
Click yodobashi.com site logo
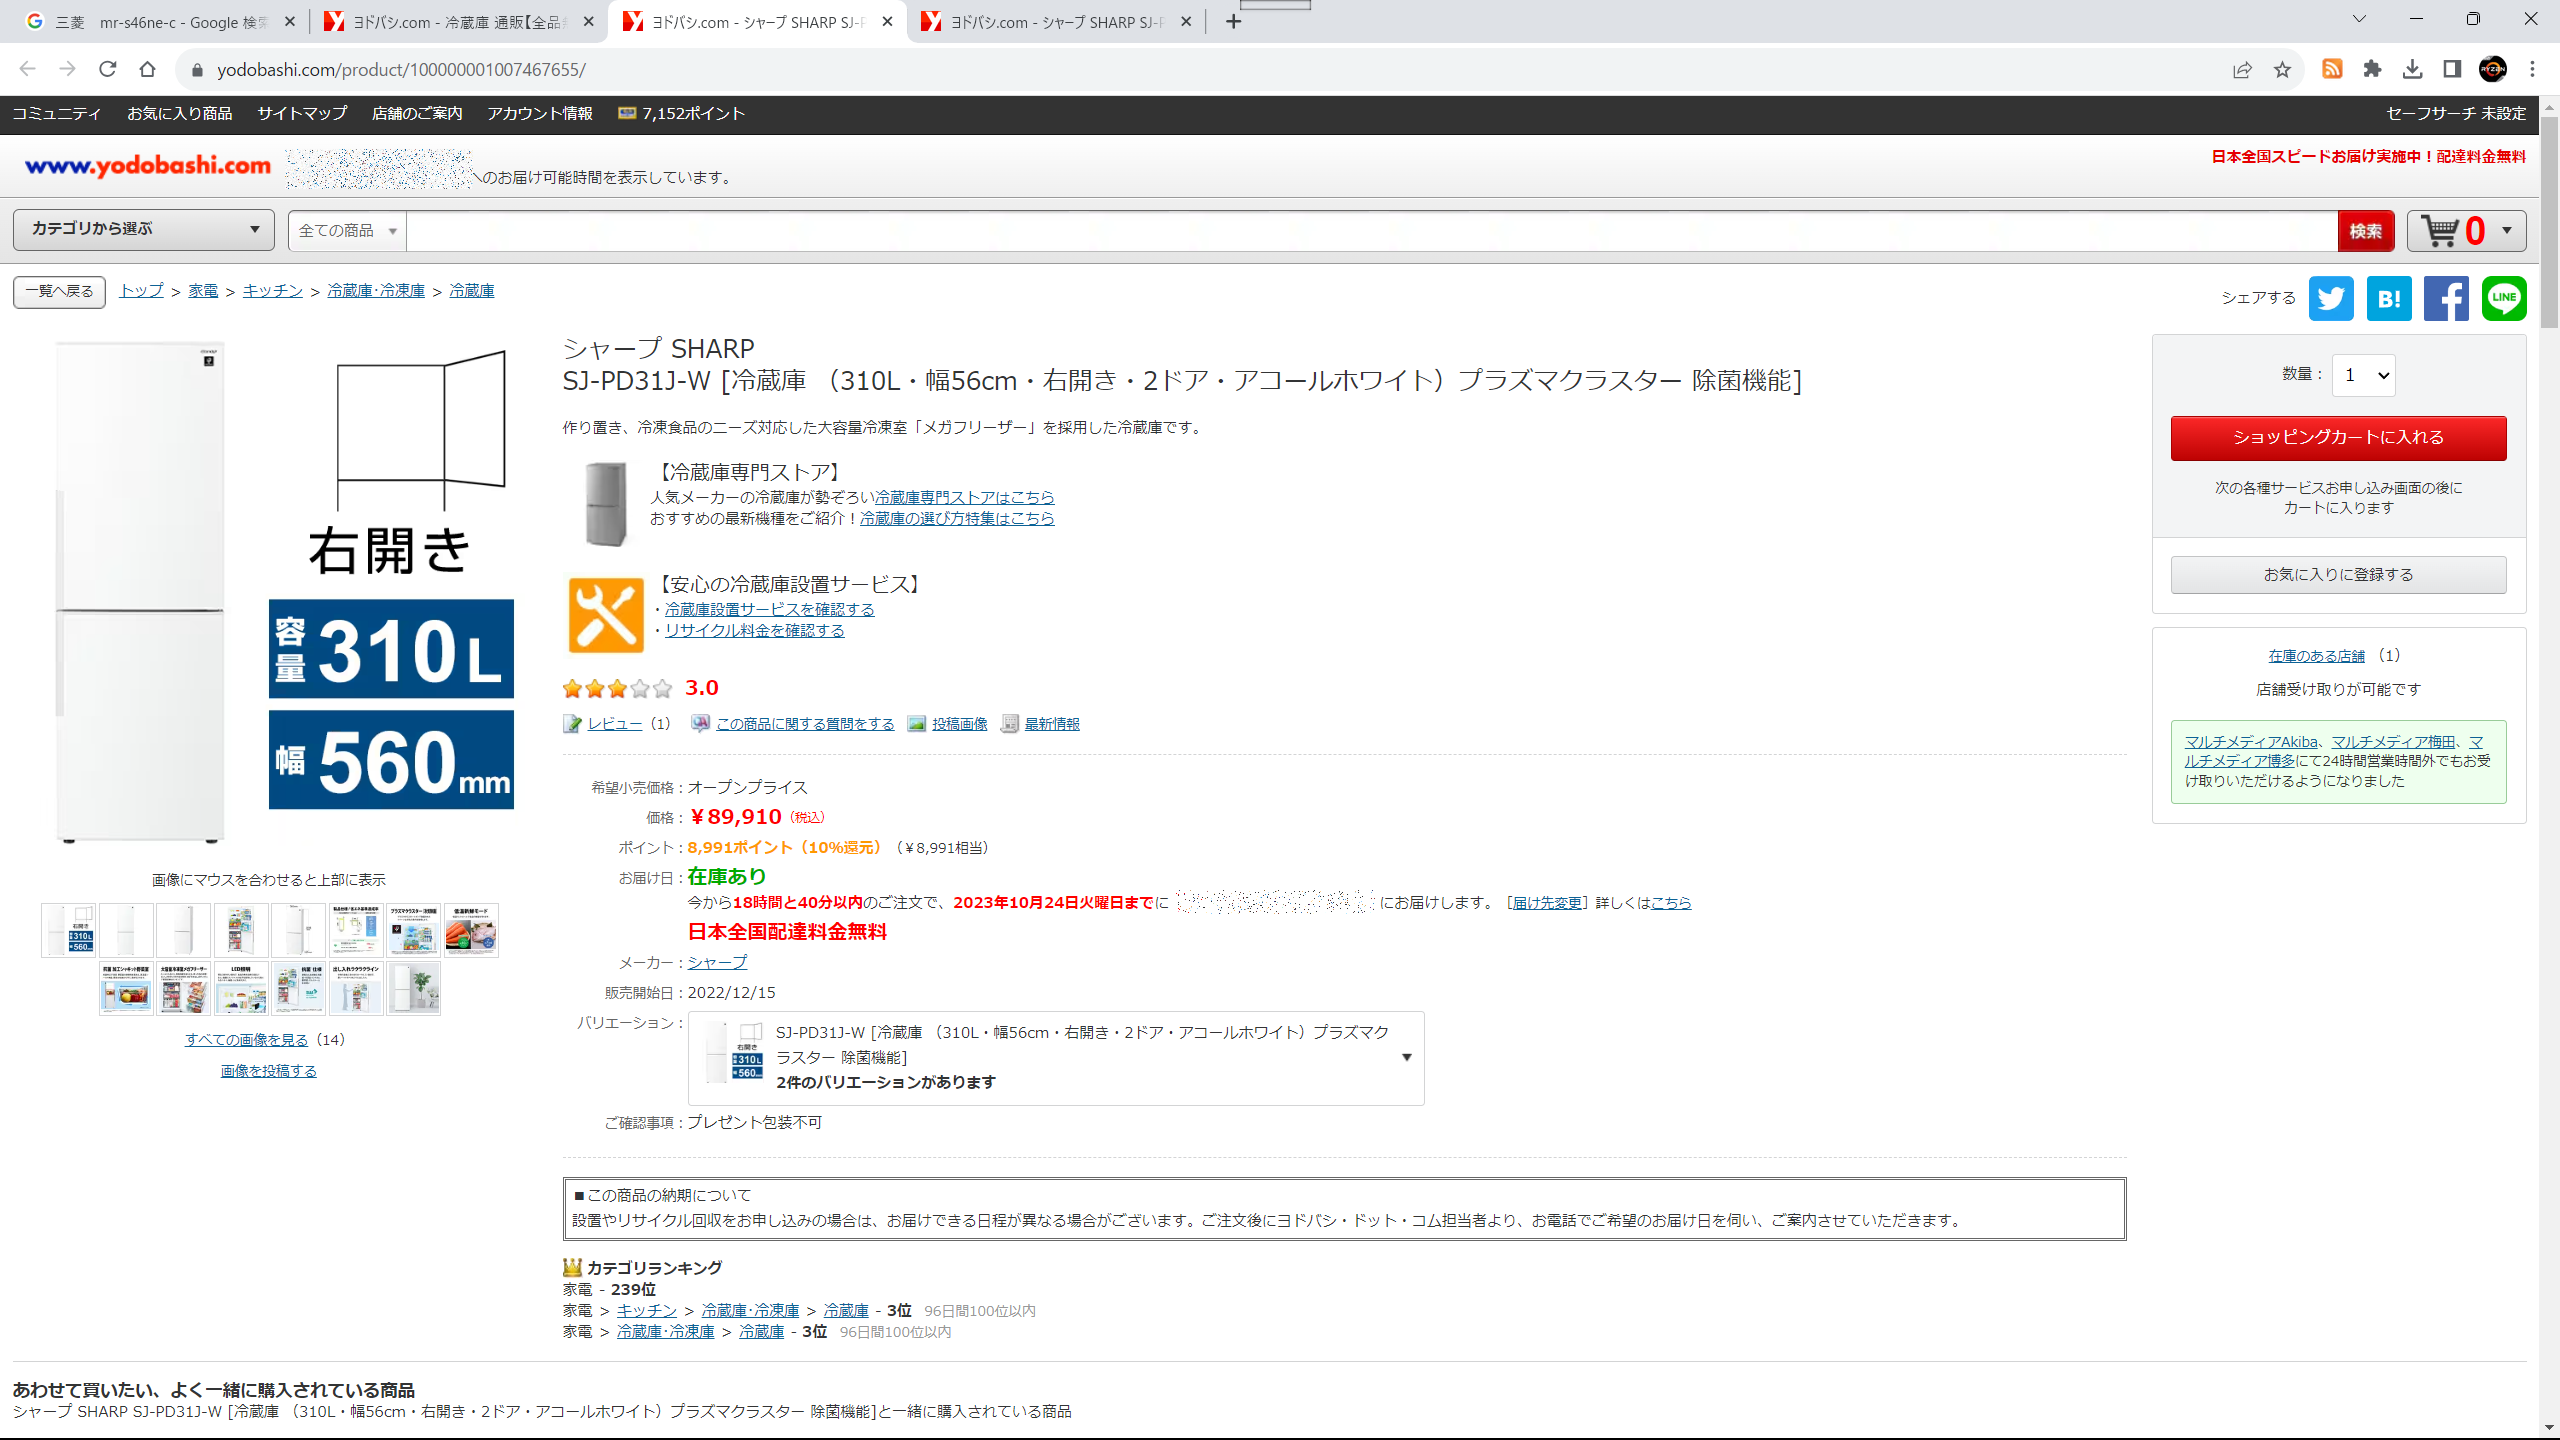click(148, 165)
